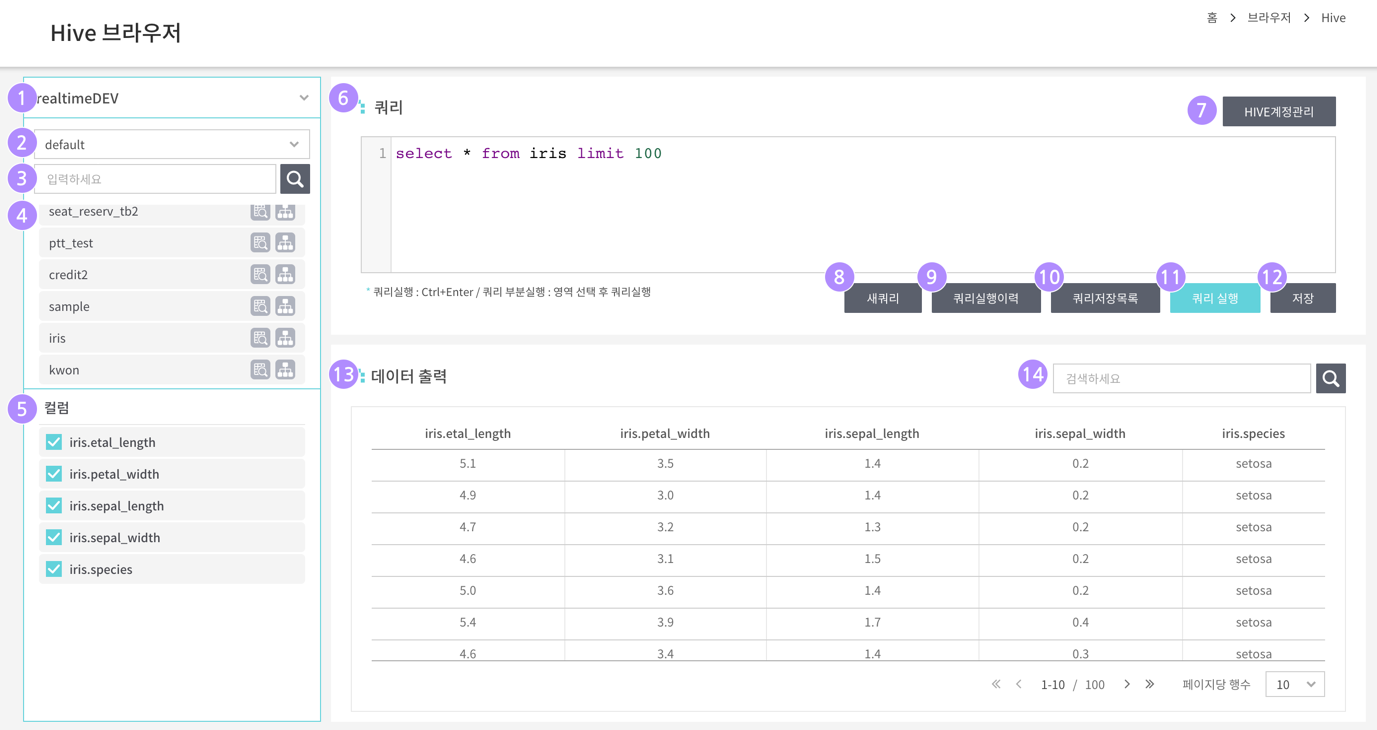This screenshot has width=1377, height=730.
Task: Uncheck the iris.etal_length column
Action: tap(54, 442)
